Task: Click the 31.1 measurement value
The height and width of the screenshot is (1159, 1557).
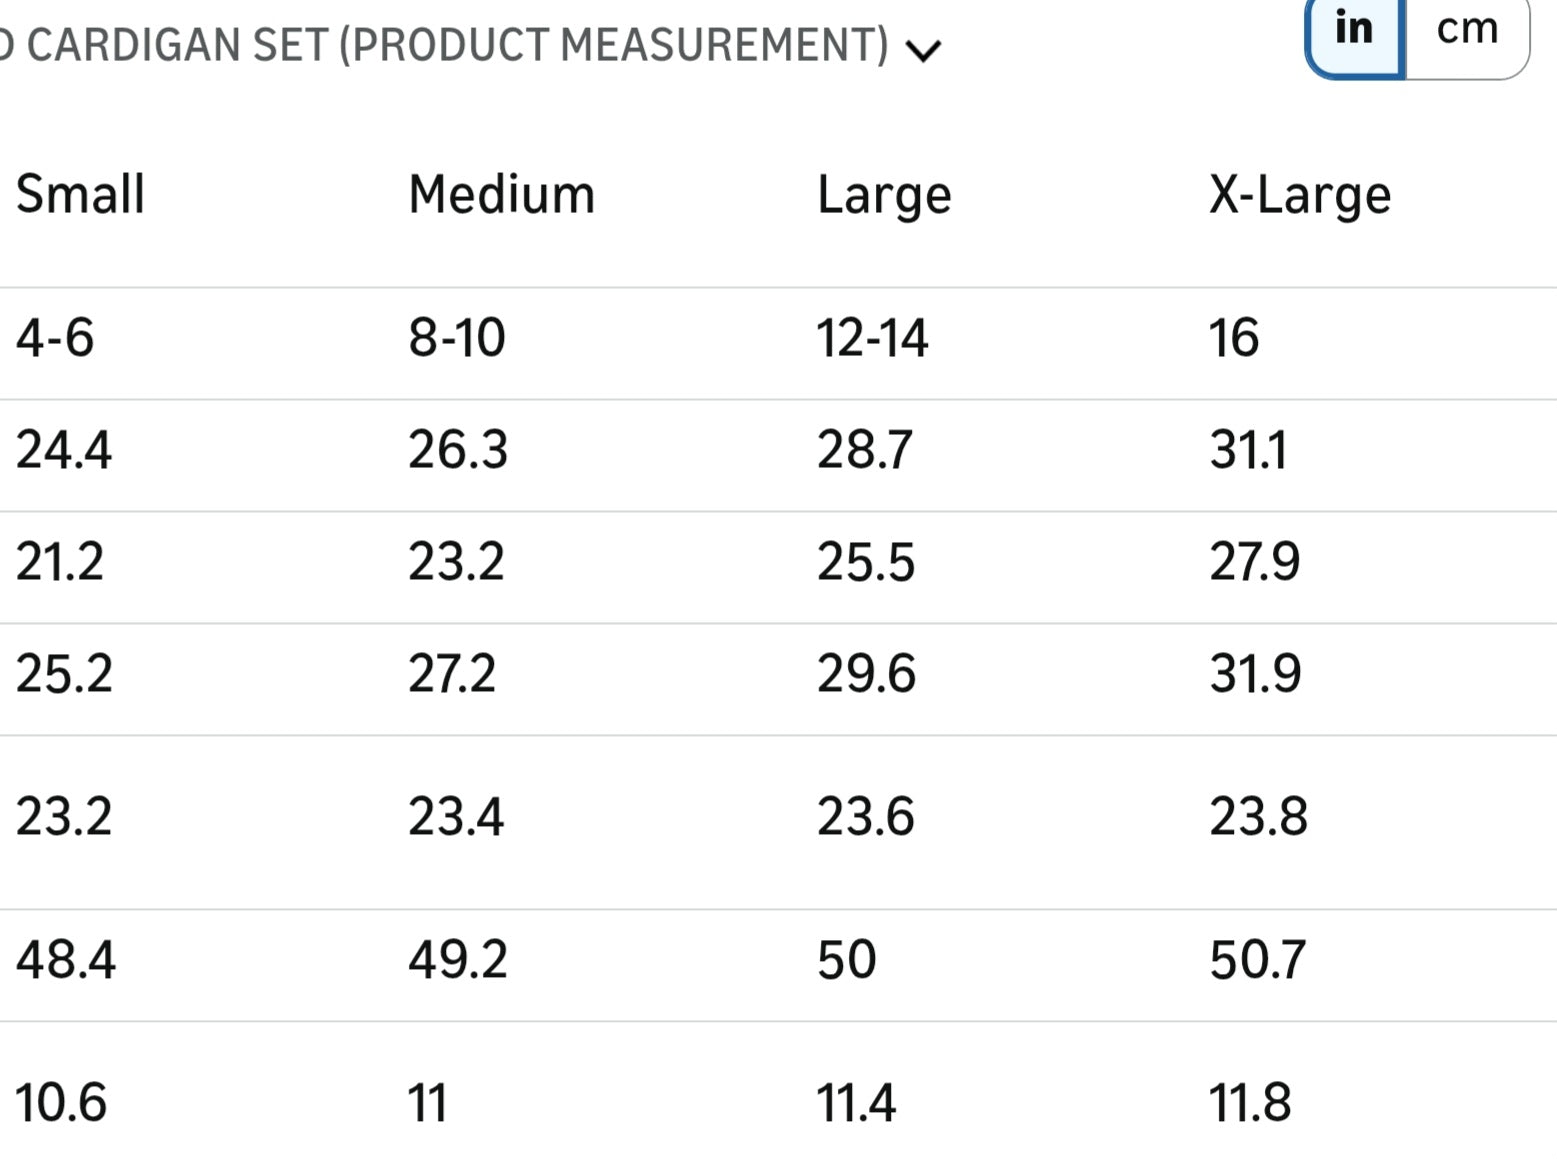Action: coord(1248,450)
